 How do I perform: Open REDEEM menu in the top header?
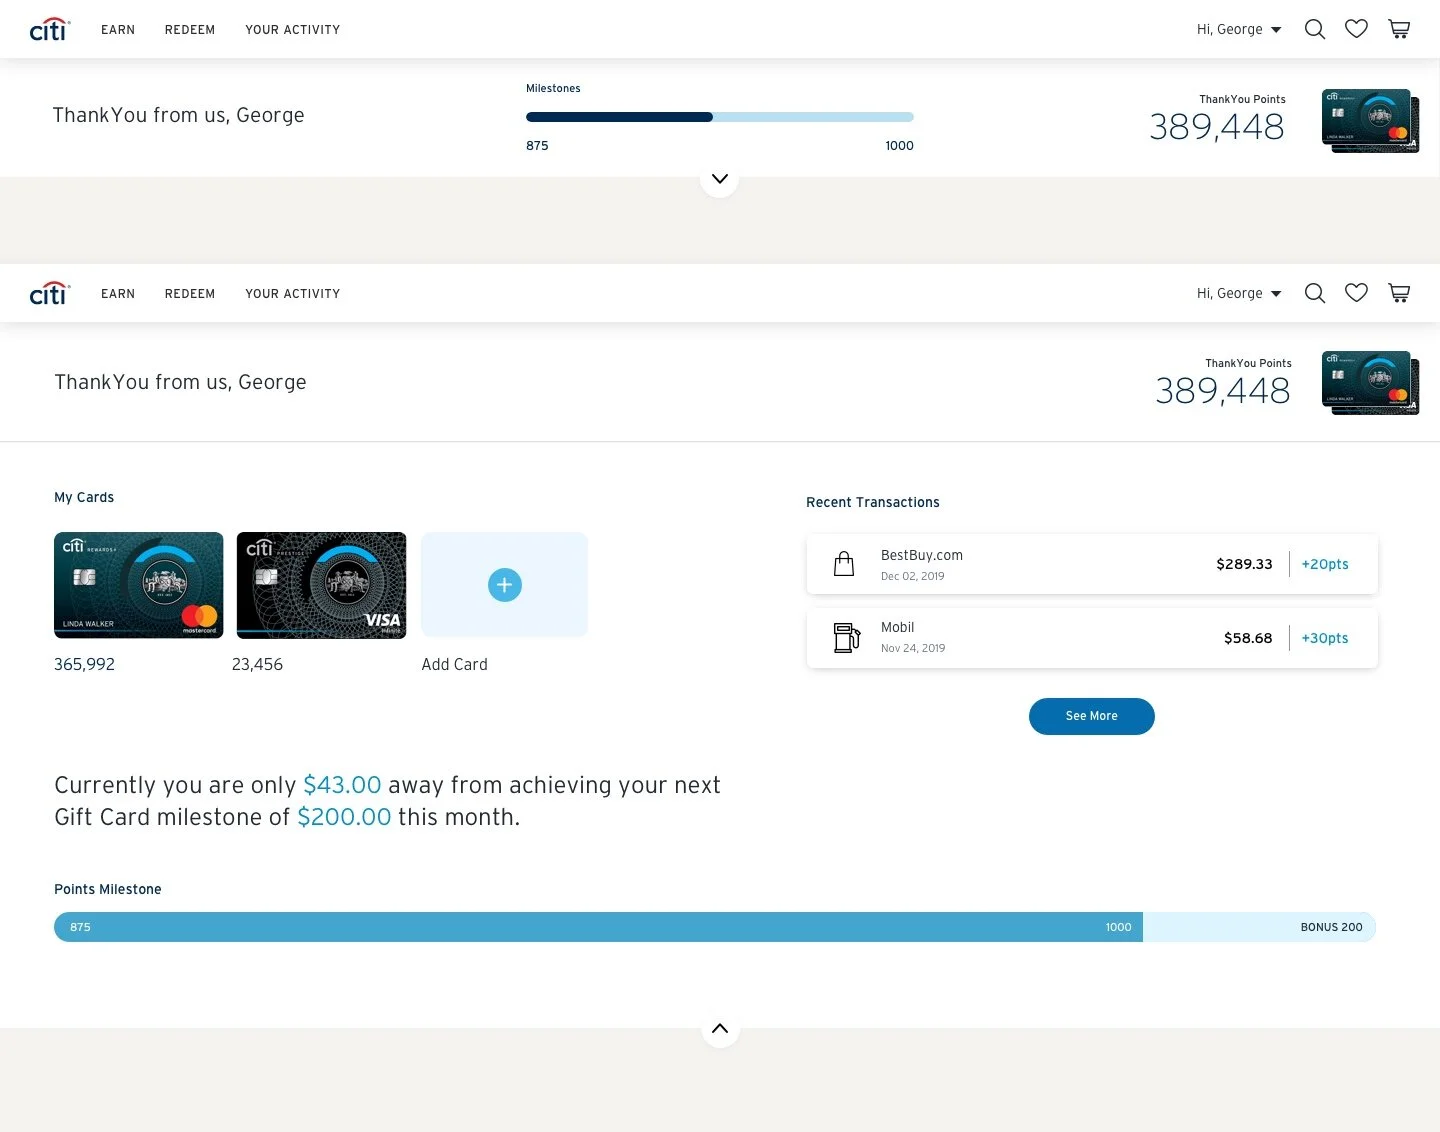coord(190,30)
